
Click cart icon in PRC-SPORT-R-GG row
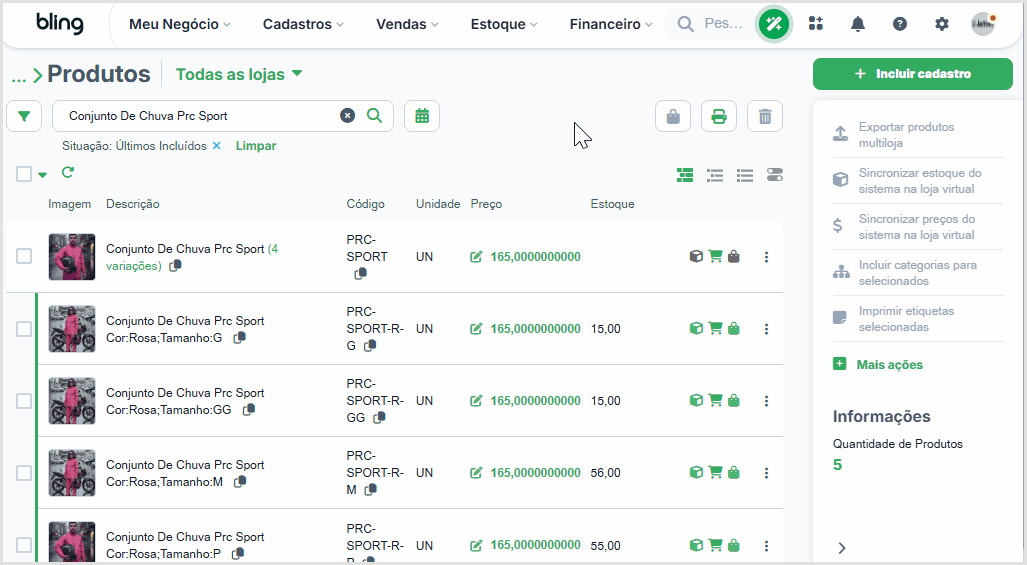[715, 401]
